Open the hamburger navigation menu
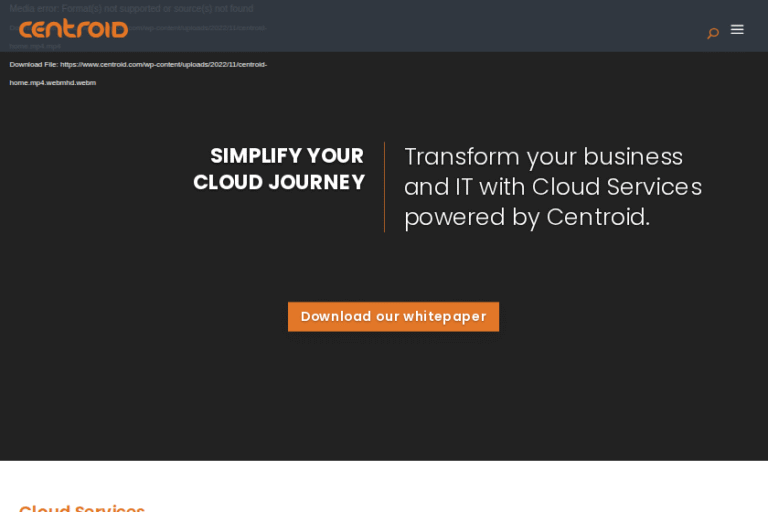 (x=737, y=30)
